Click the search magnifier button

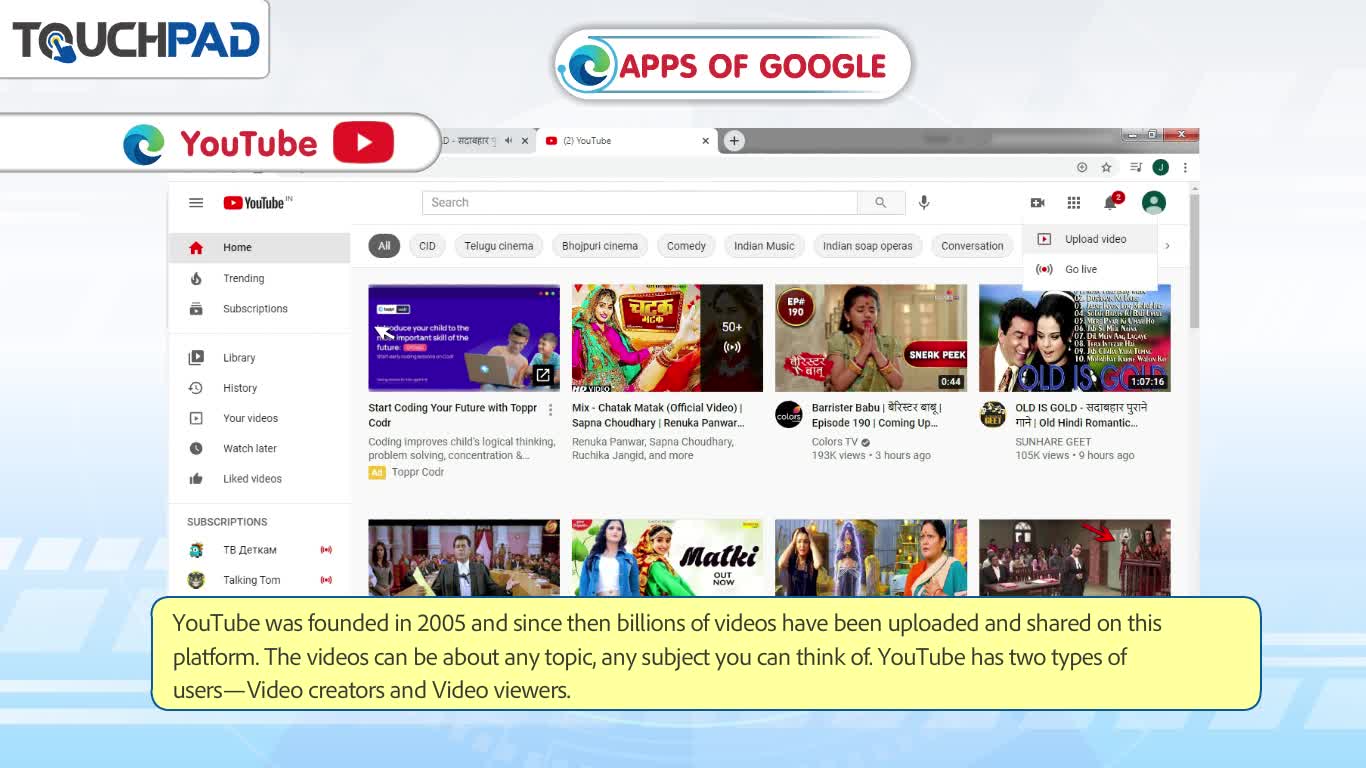881,203
